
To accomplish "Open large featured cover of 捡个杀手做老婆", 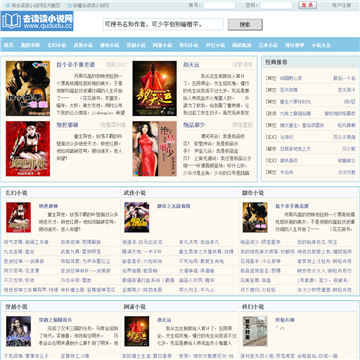I will (28, 88).
